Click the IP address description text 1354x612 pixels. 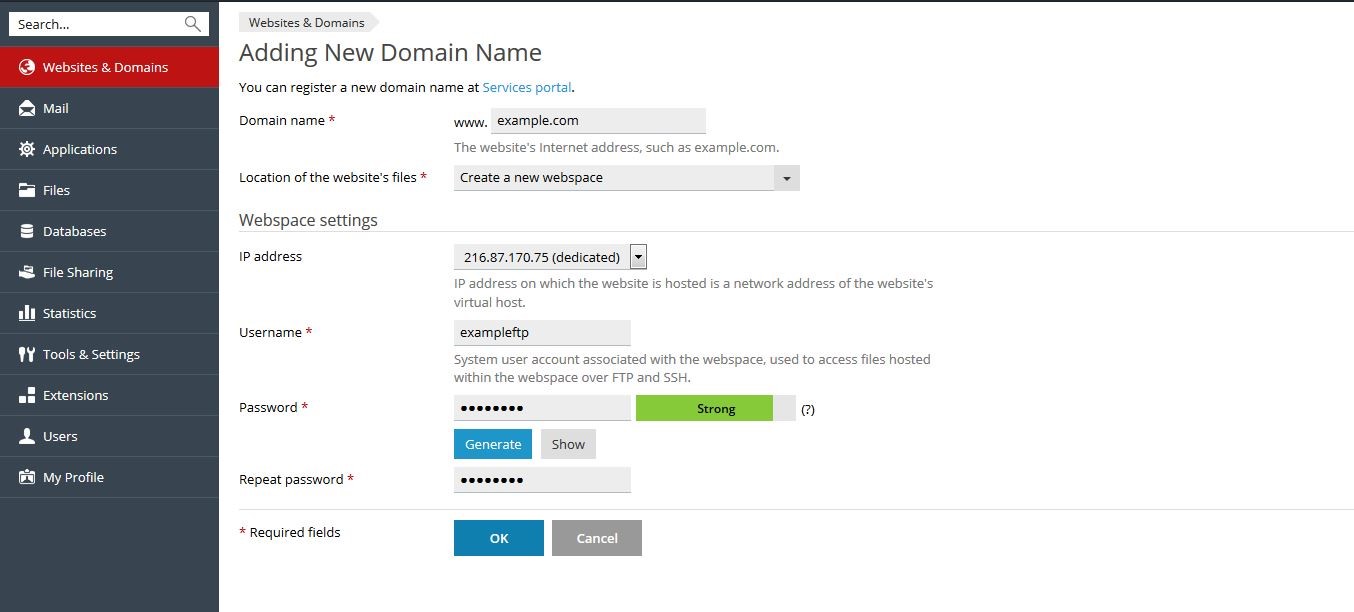tap(693, 293)
